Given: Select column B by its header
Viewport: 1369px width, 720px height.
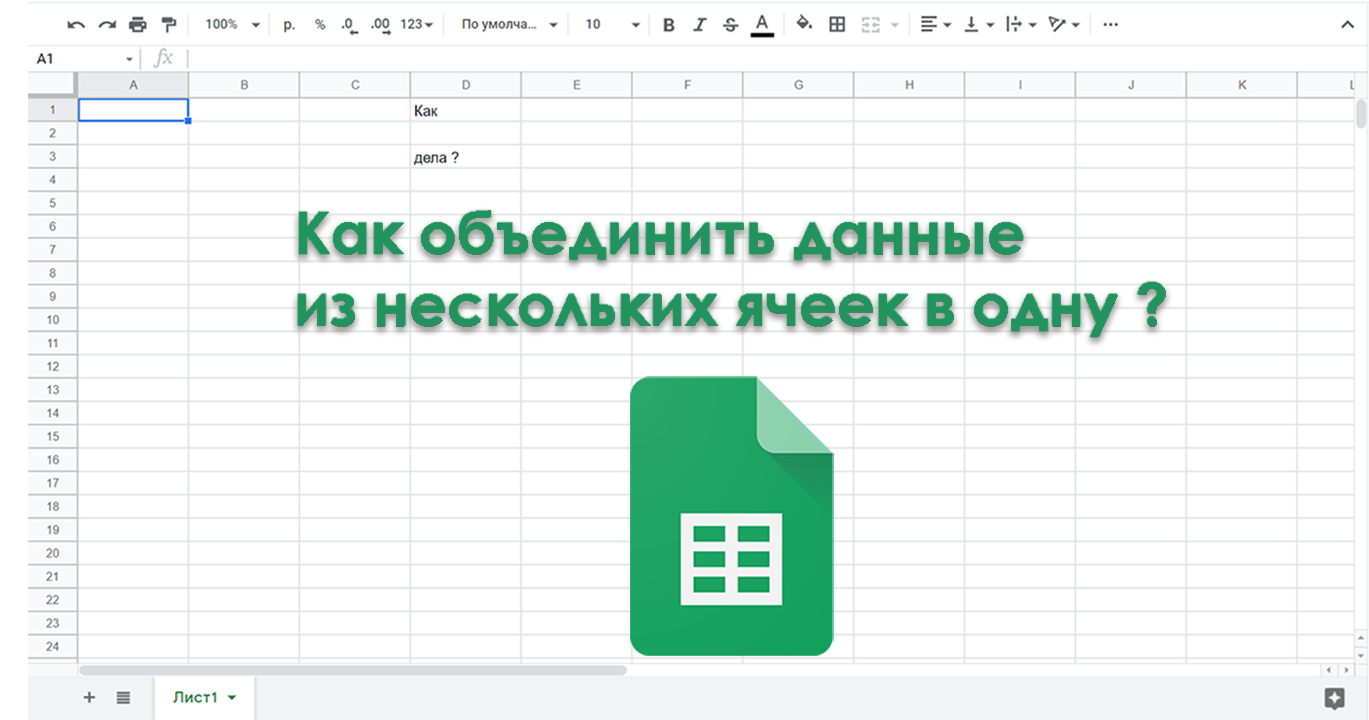Looking at the screenshot, I should (244, 86).
